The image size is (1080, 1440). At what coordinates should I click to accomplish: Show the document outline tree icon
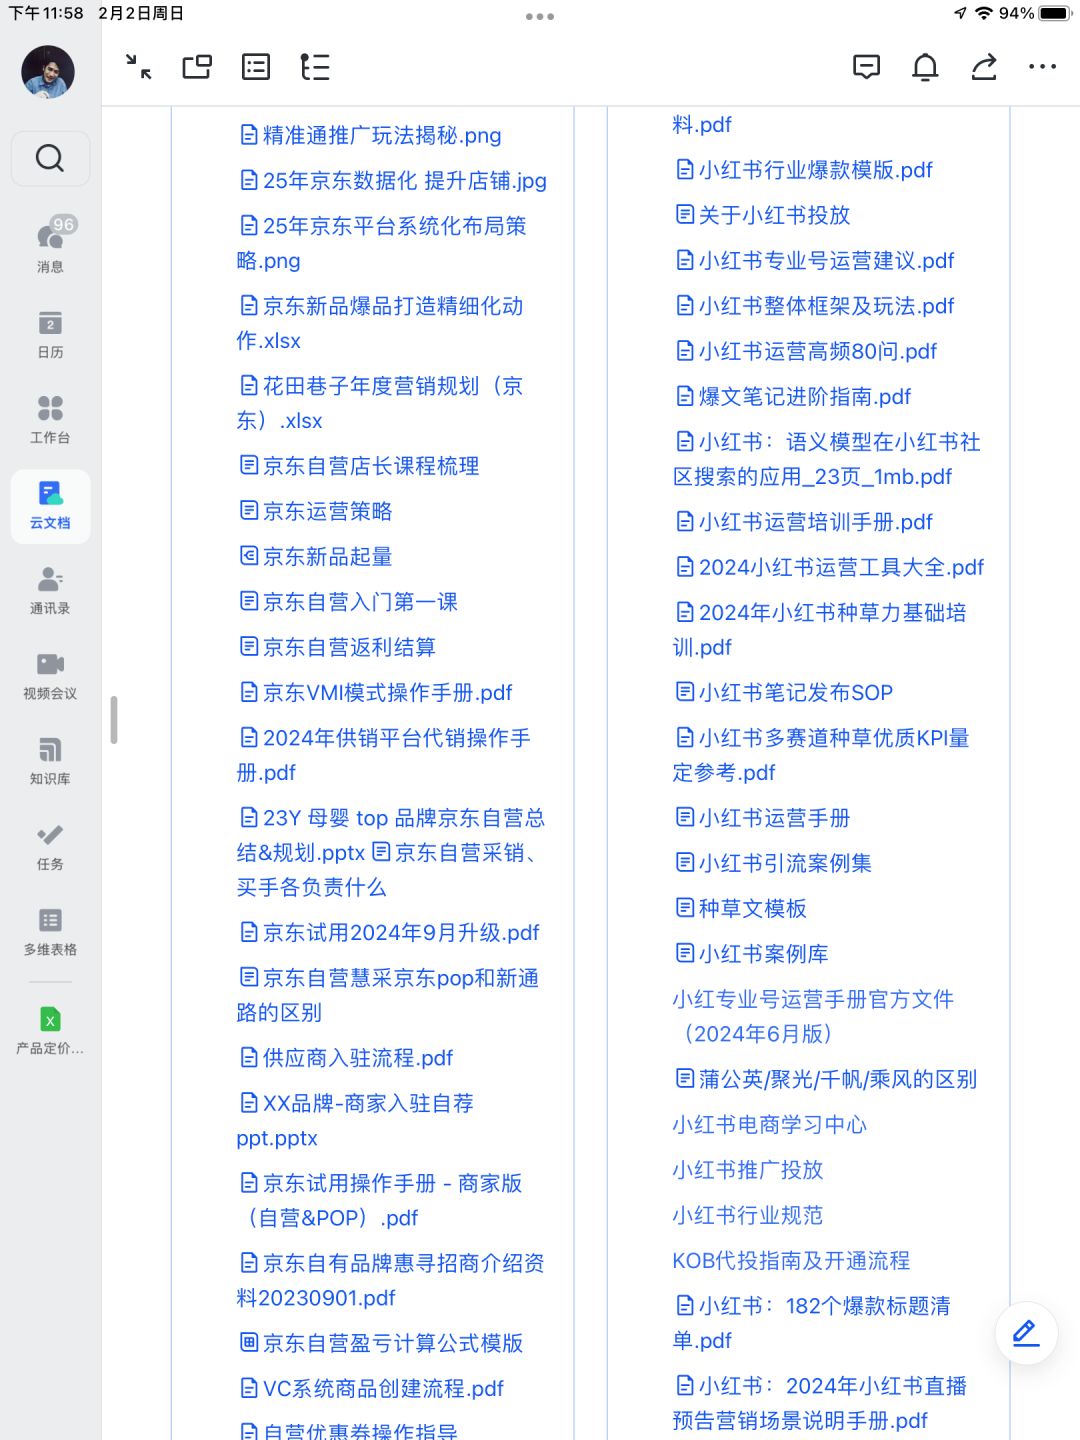(x=315, y=67)
